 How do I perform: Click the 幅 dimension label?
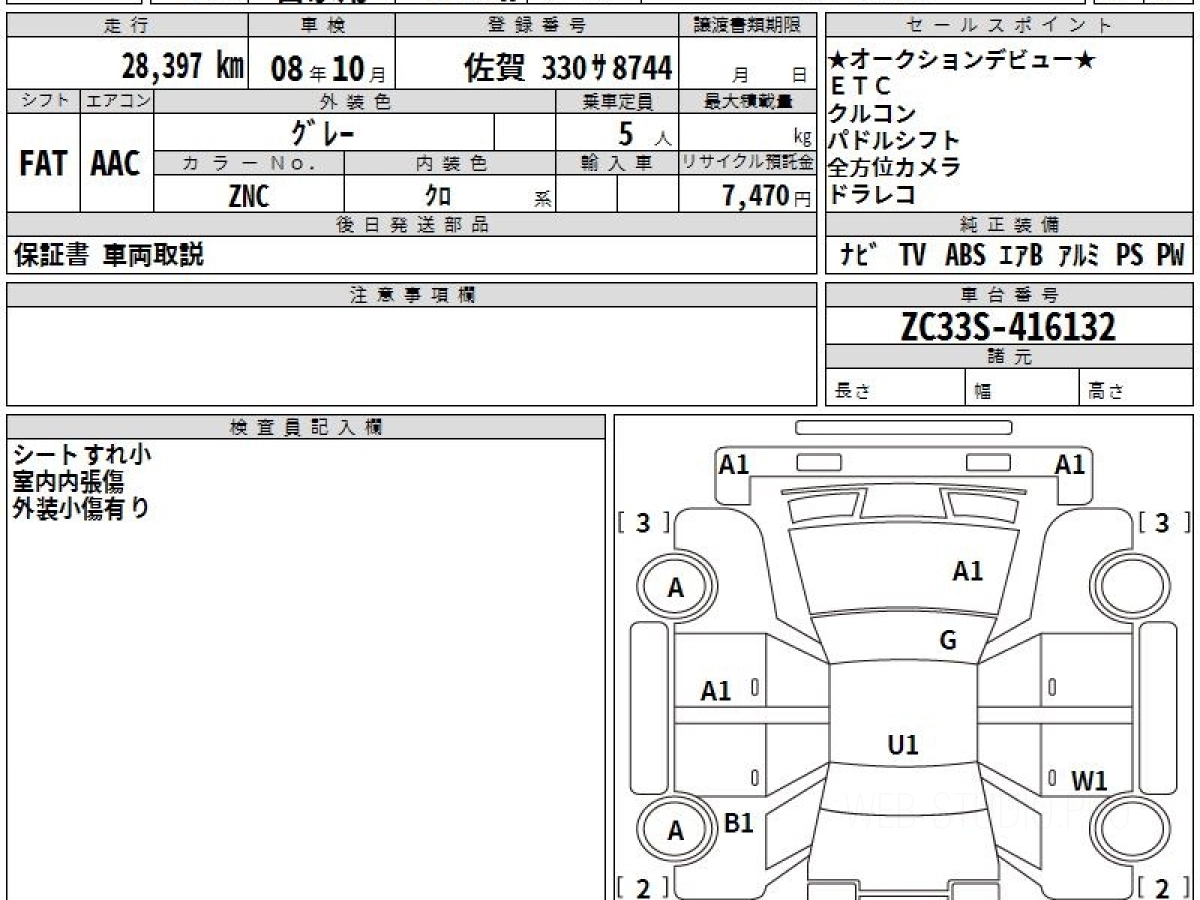click(983, 392)
